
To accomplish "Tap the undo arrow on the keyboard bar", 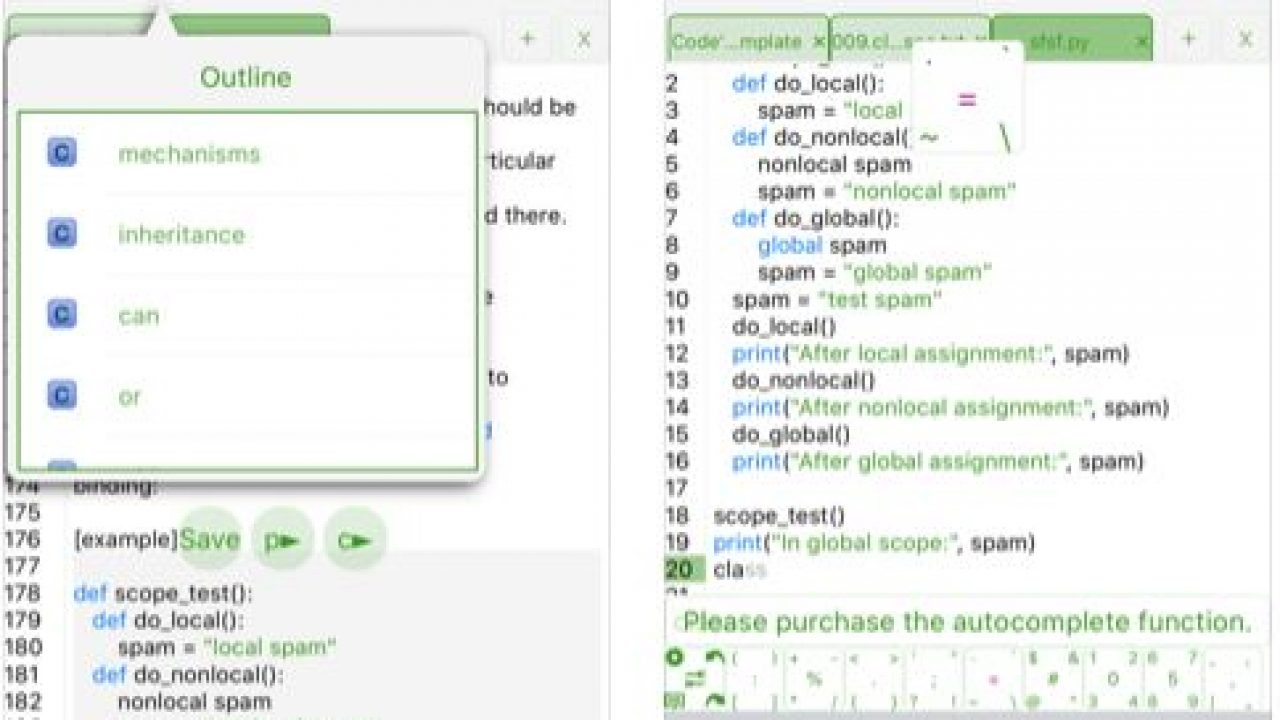I will 715,657.
